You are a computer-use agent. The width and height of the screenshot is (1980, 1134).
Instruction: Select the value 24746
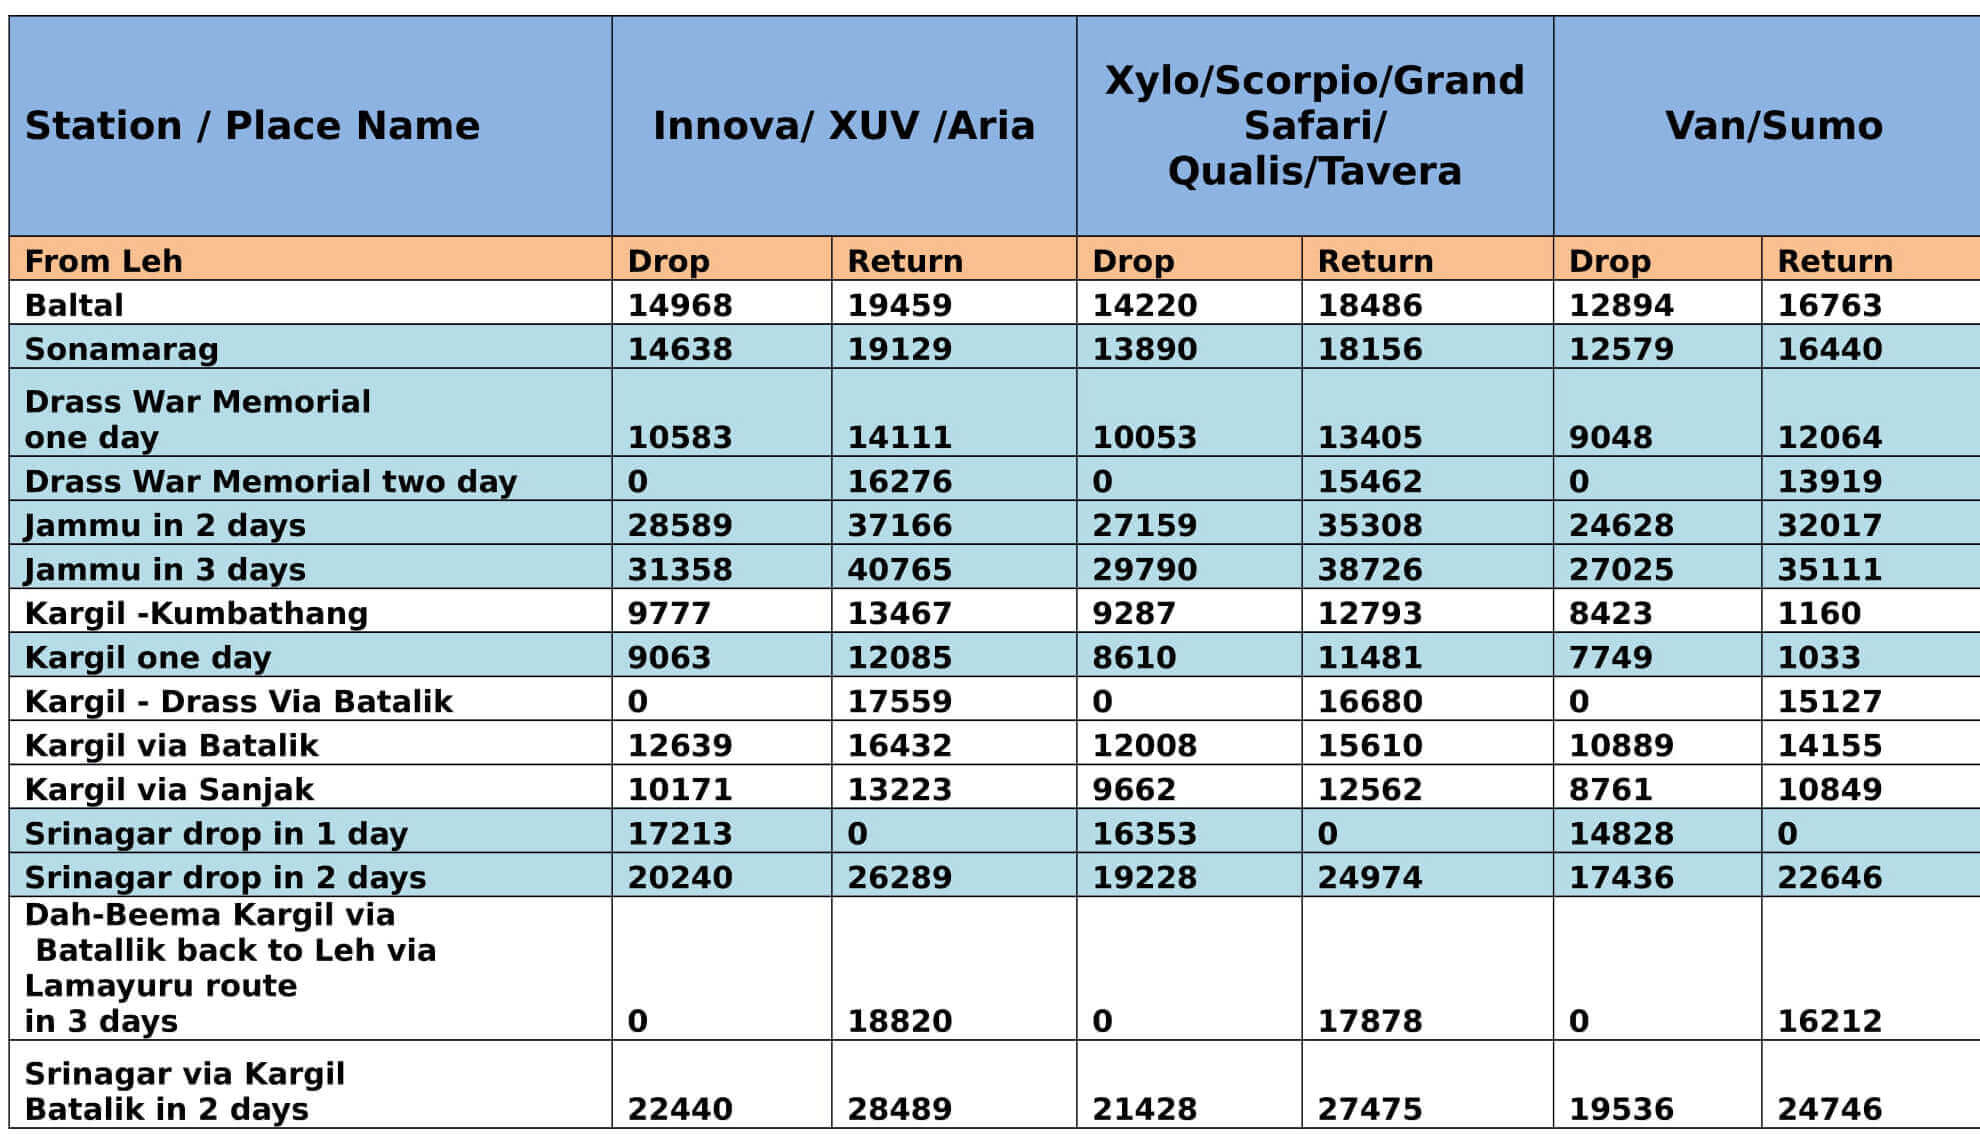(1830, 1109)
